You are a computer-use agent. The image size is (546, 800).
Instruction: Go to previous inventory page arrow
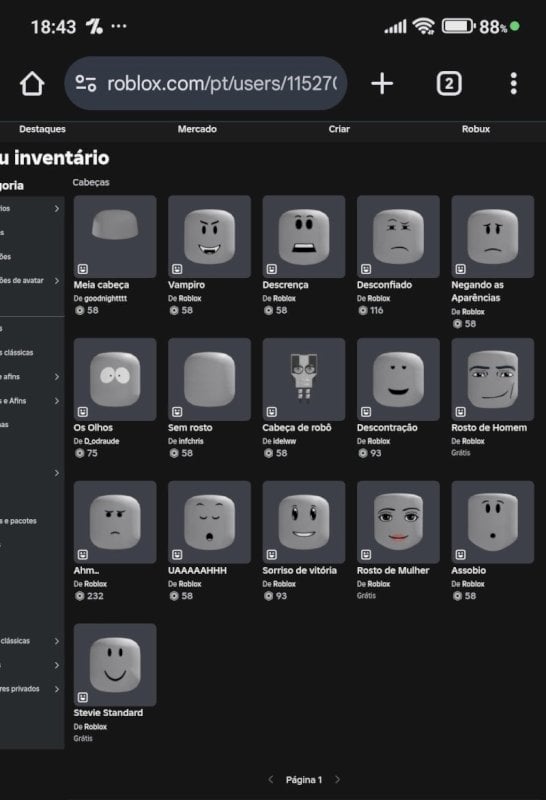pos(271,779)
